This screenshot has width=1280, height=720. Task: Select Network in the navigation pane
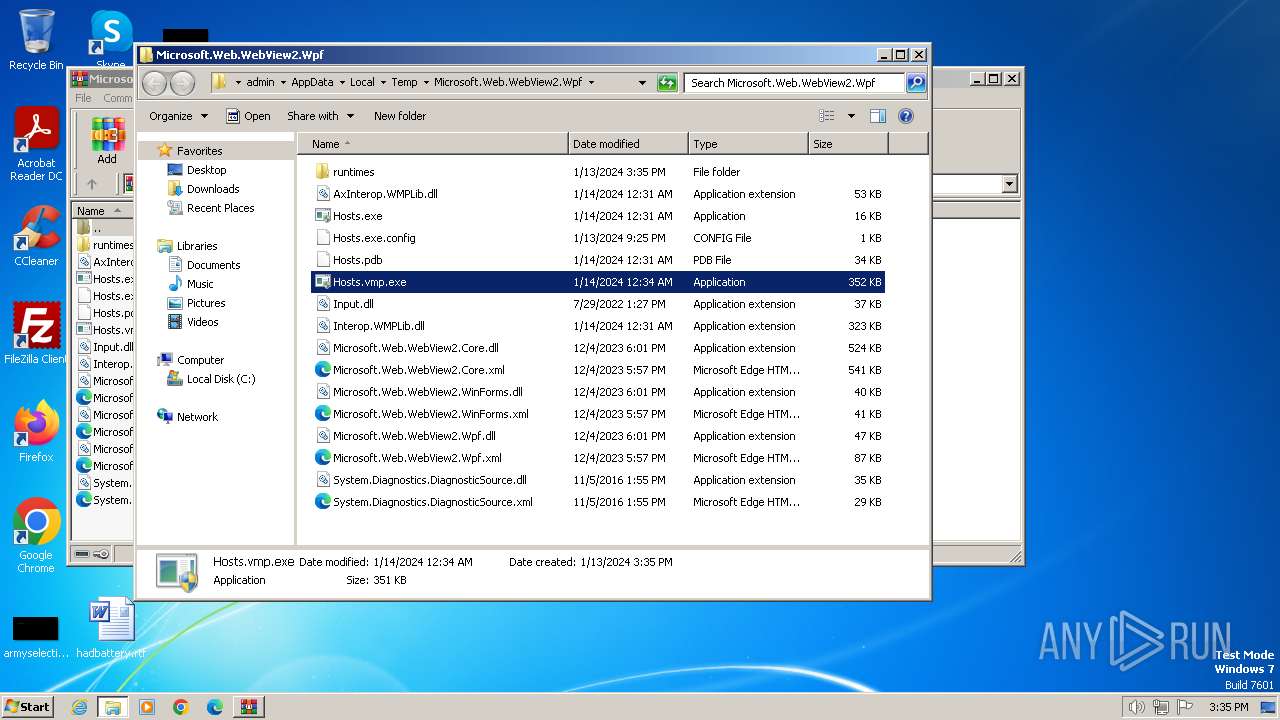(x=197, y=417)
